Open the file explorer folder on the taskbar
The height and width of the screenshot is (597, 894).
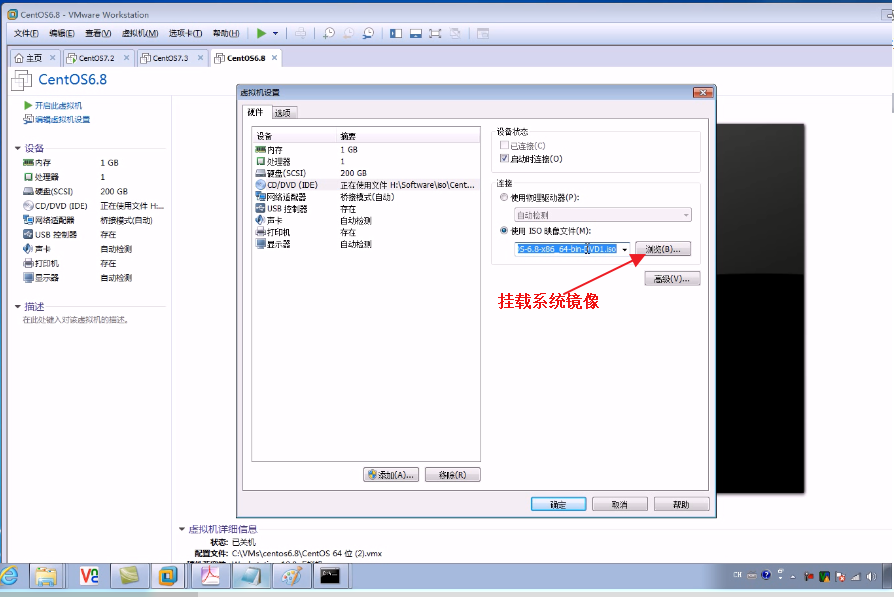click(x=46, y=576)
